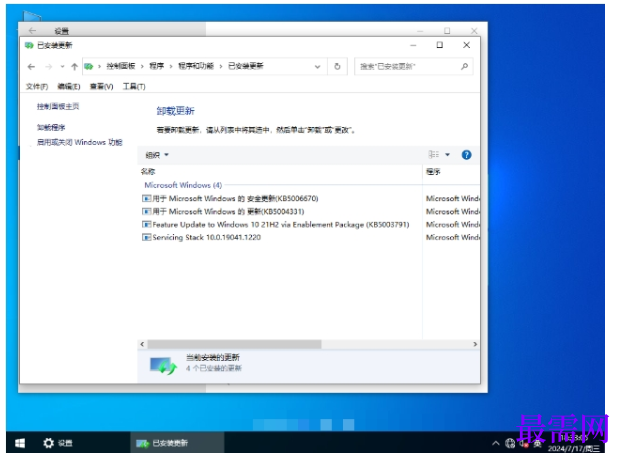This screenshot has height=460, width=628.
Task: Click icon beside KB5006670 update
Action: click(x=147, y=199)
